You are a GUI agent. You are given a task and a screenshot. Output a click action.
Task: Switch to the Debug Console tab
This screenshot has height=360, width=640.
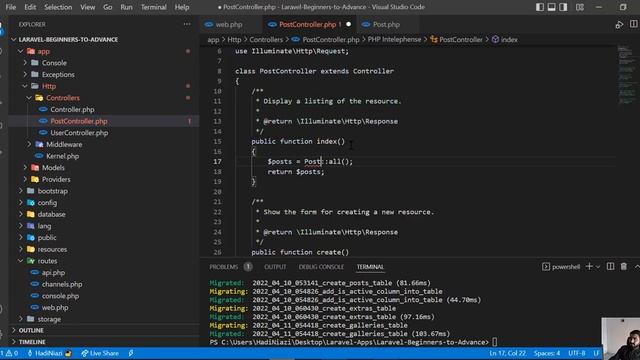click(321, 267)
